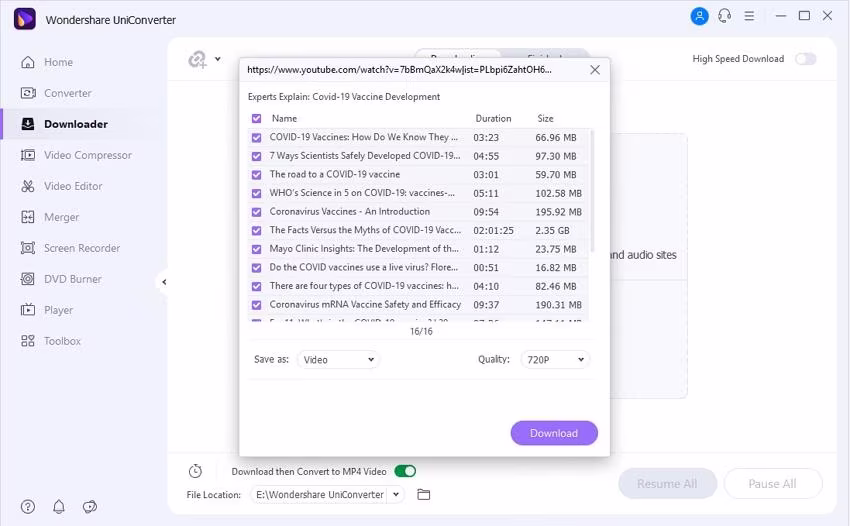The height and width of the screenshot is (526, 850).
Task: Open the support headset icon
Action: 724,16
